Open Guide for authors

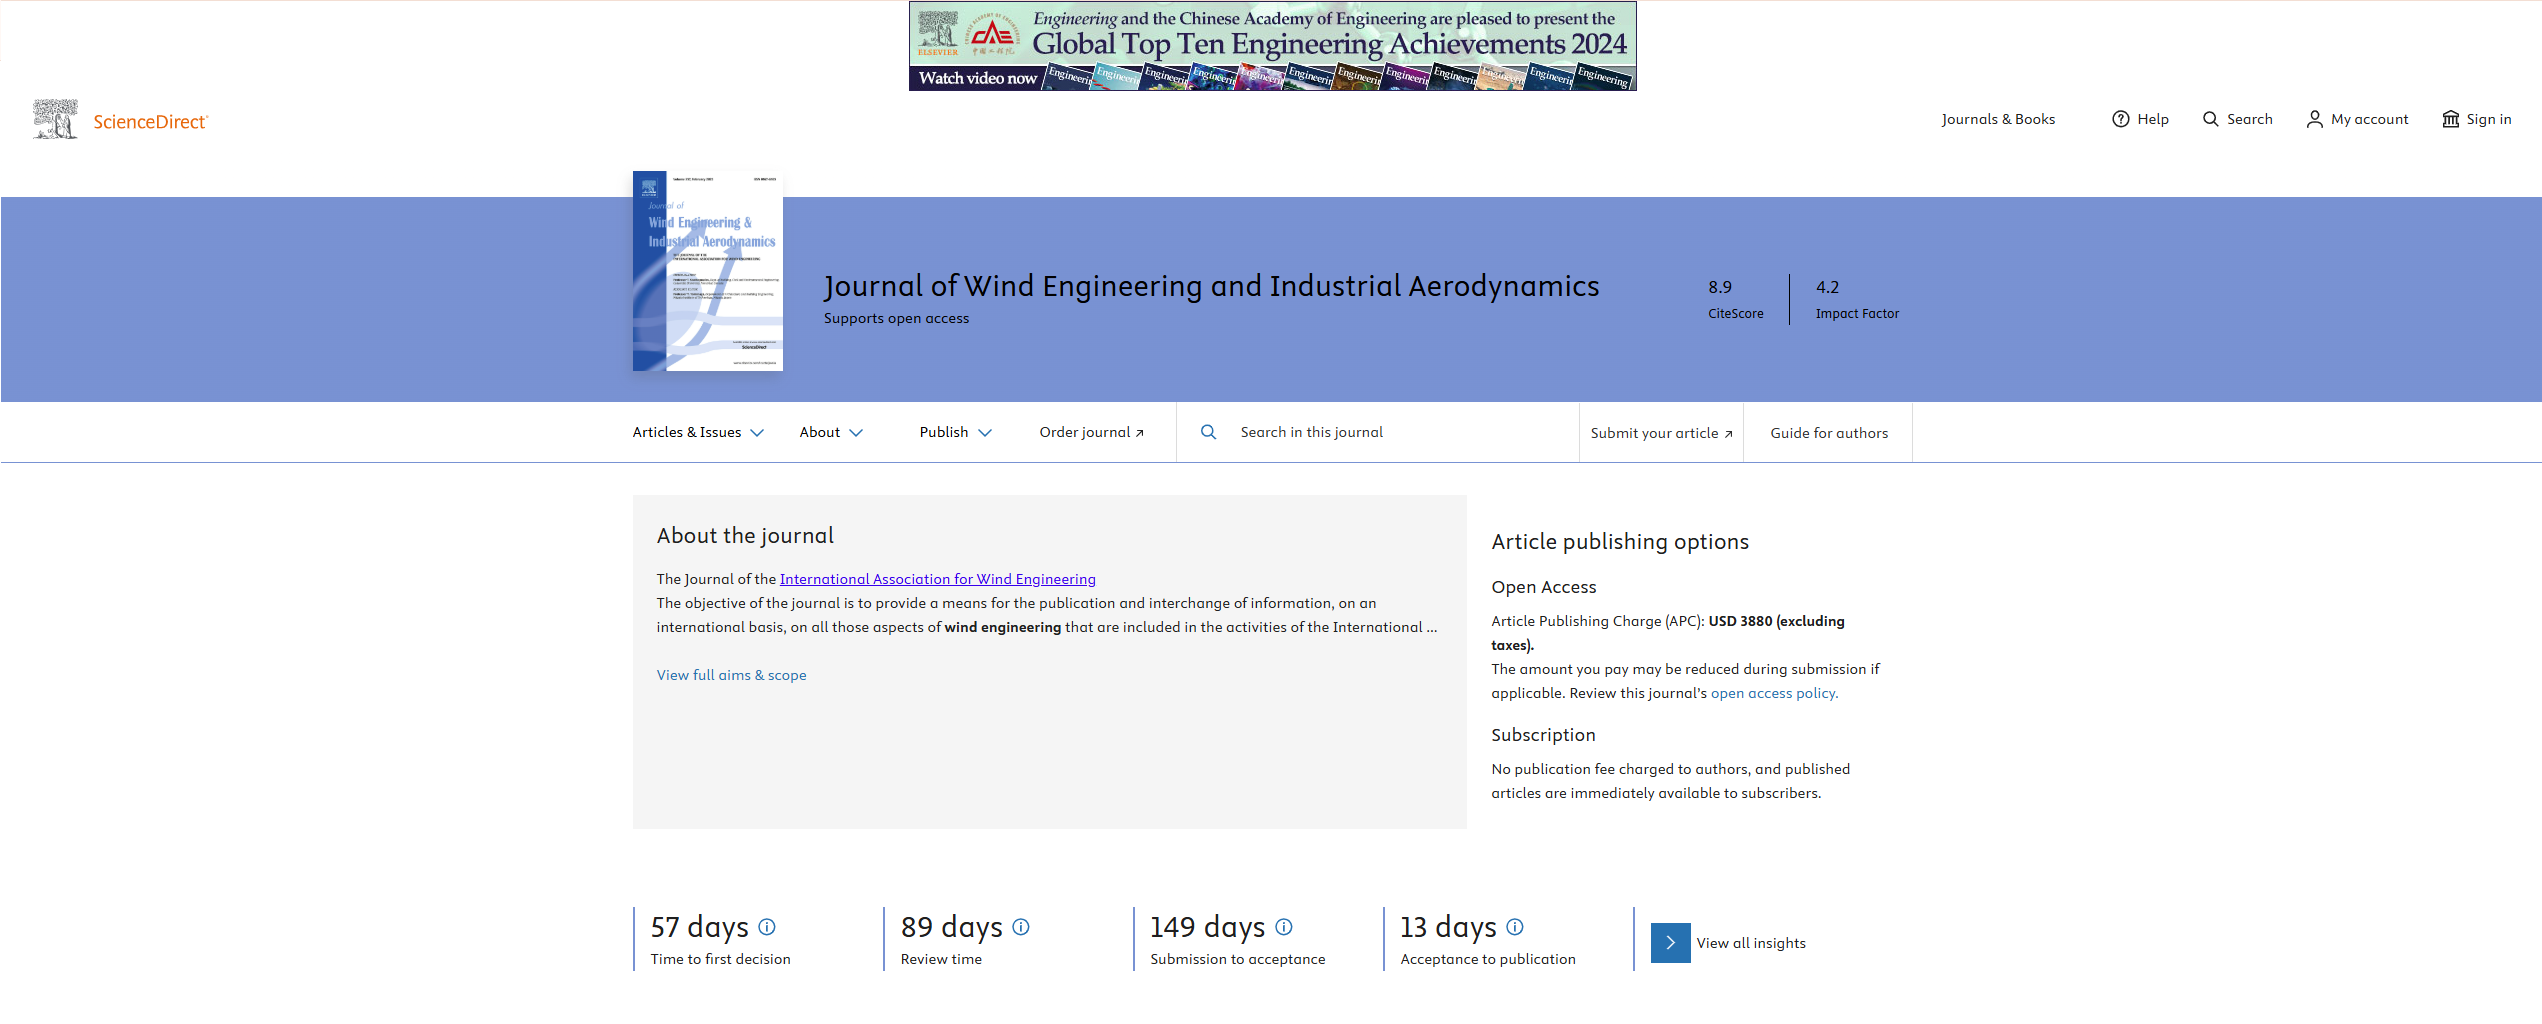[1829, 433]
